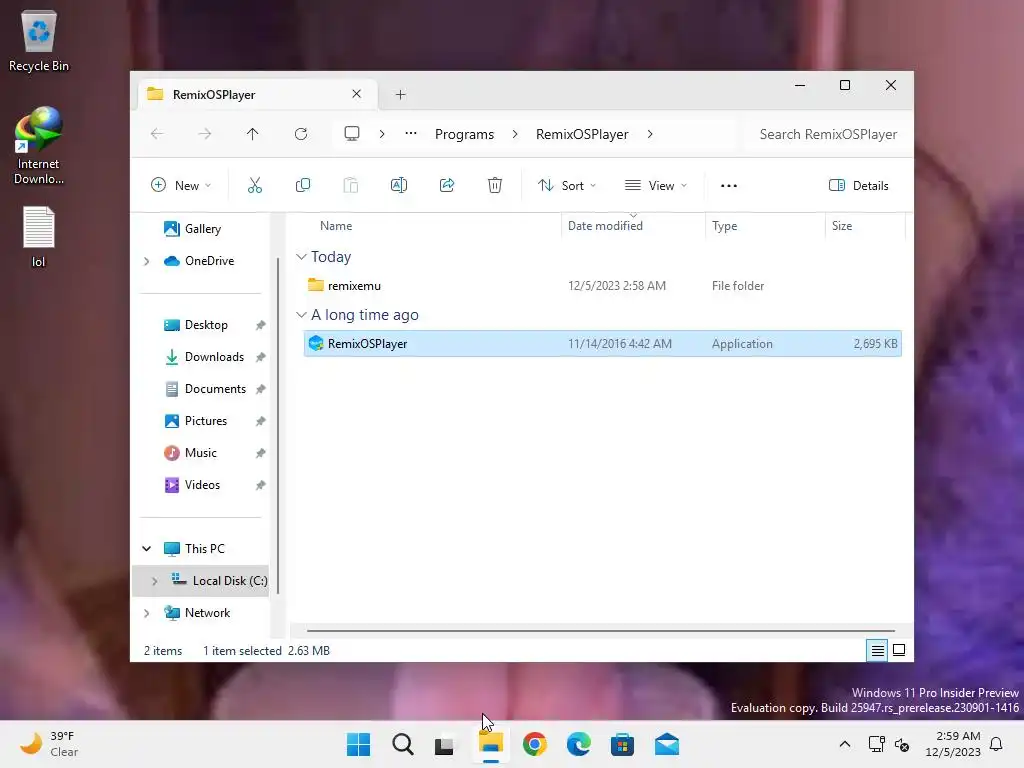1024x768 pixels.
Task: Collapse the Today group
Action: tap(301, 257)
